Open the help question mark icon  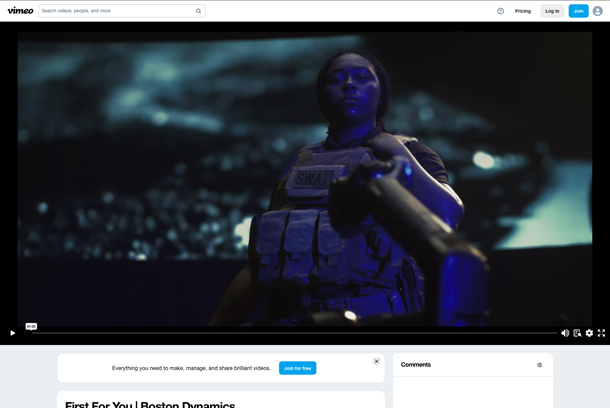click(x=500, y=11)
